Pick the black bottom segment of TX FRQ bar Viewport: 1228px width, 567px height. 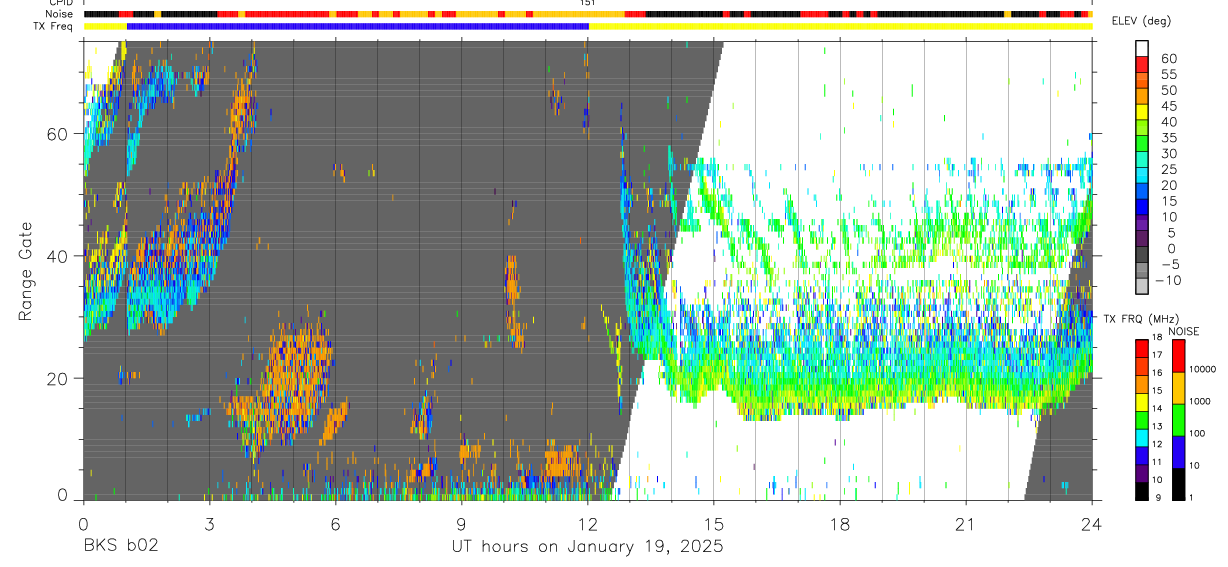point(1142,490)
